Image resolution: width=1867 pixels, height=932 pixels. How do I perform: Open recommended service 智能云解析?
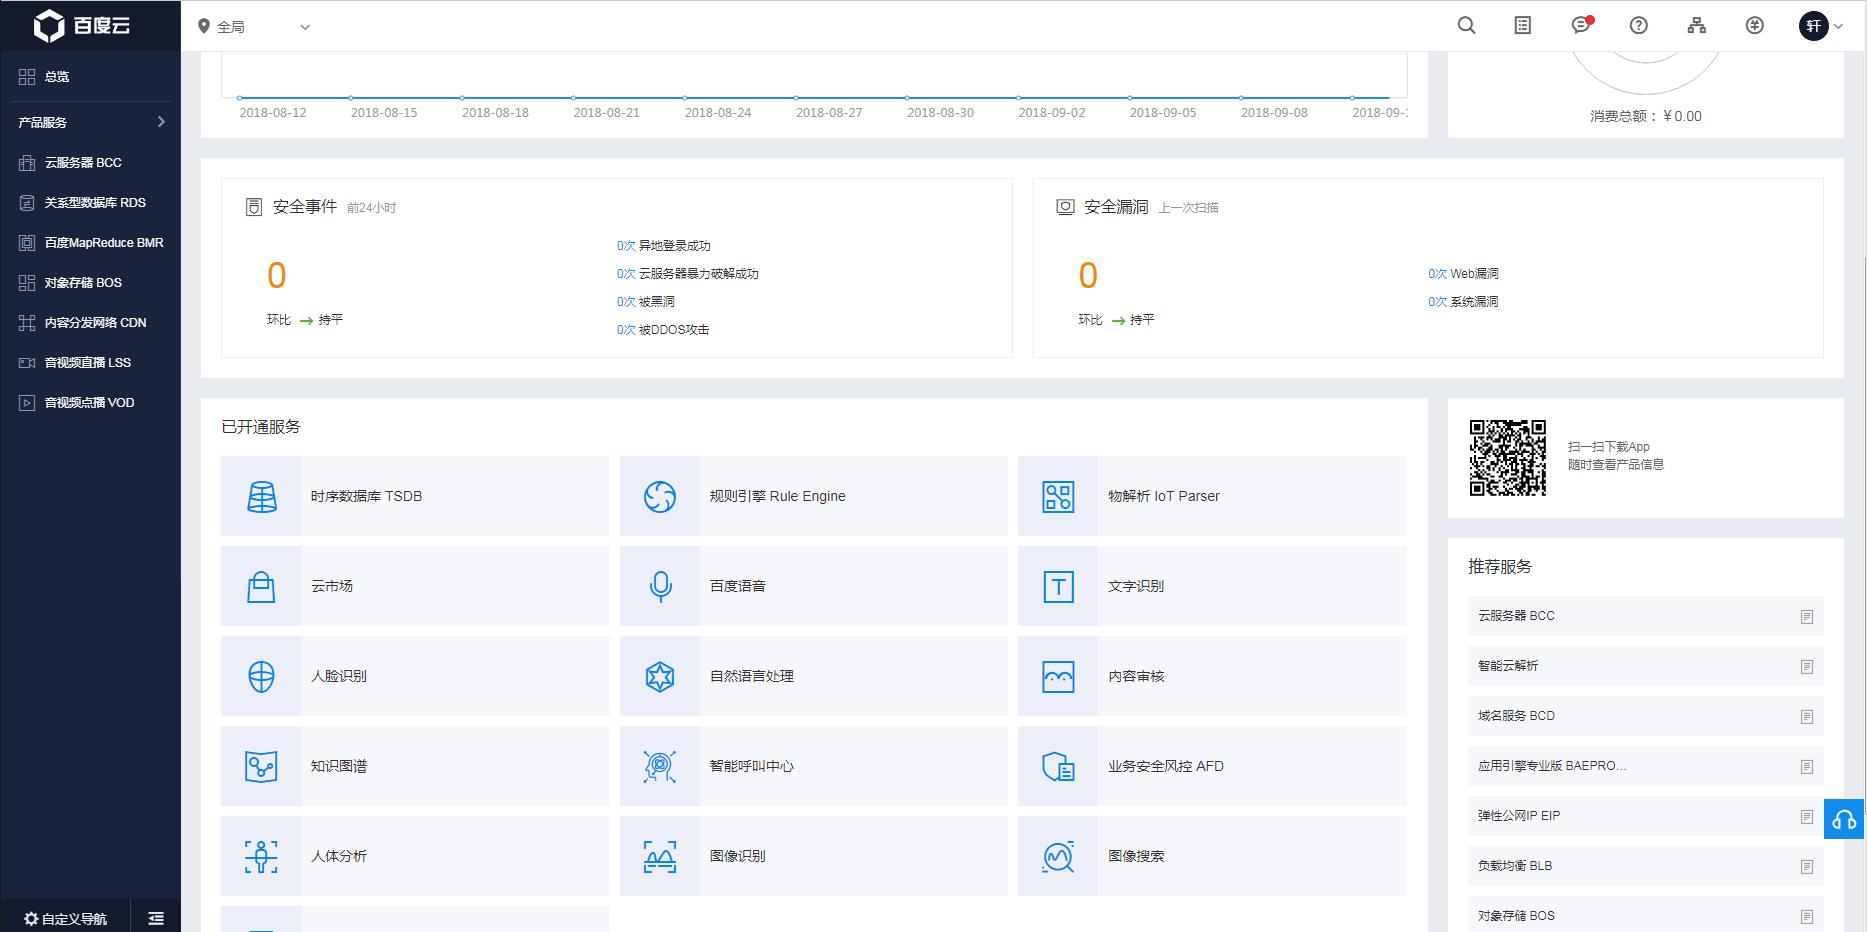(1645, 666)
